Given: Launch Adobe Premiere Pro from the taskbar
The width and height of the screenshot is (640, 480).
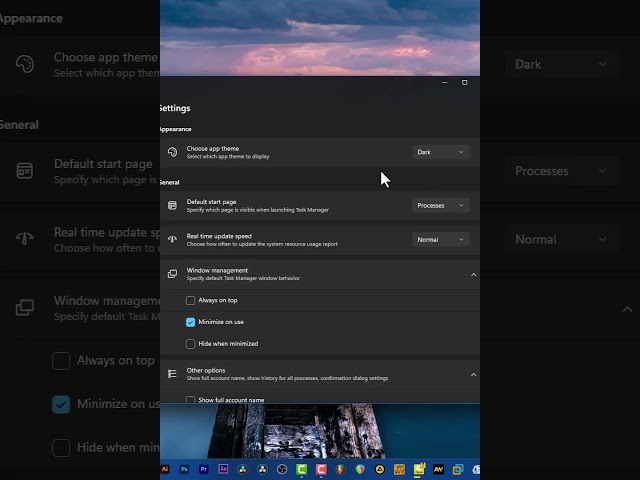Looking at the screenshot, I should coord(204,469).
